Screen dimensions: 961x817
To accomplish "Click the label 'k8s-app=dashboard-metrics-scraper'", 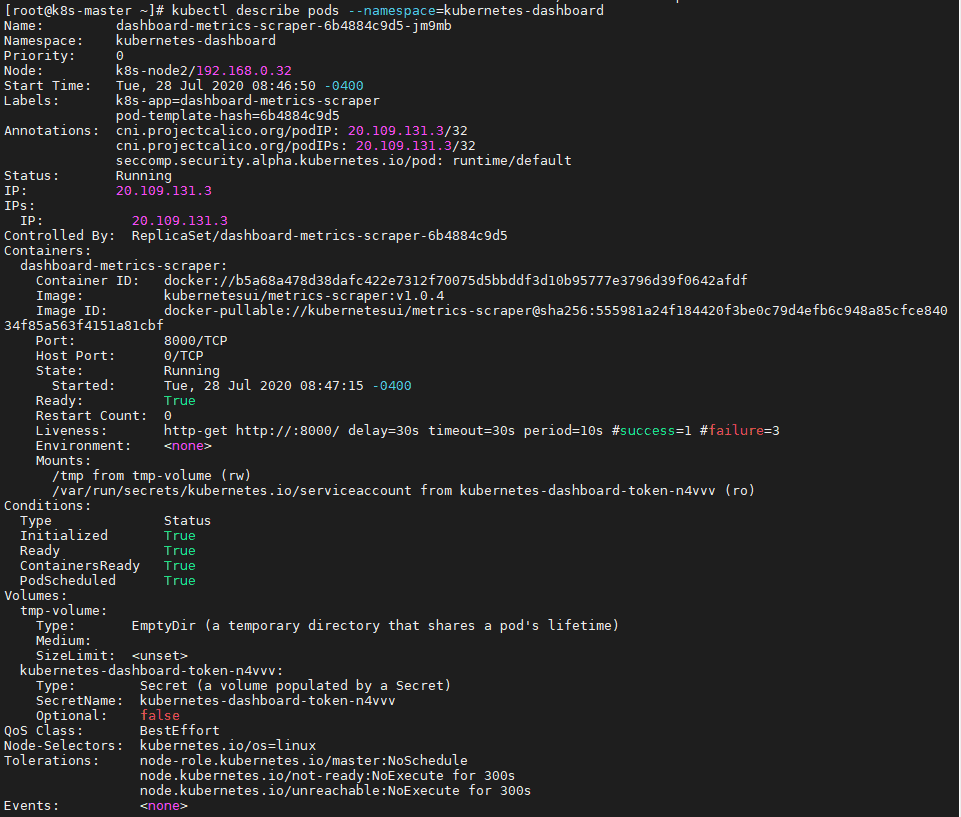I will 248,101.
